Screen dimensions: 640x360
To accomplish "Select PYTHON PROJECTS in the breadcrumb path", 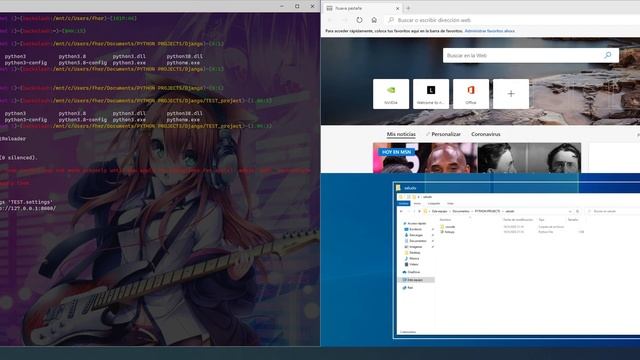I will (x=487, y=211).
